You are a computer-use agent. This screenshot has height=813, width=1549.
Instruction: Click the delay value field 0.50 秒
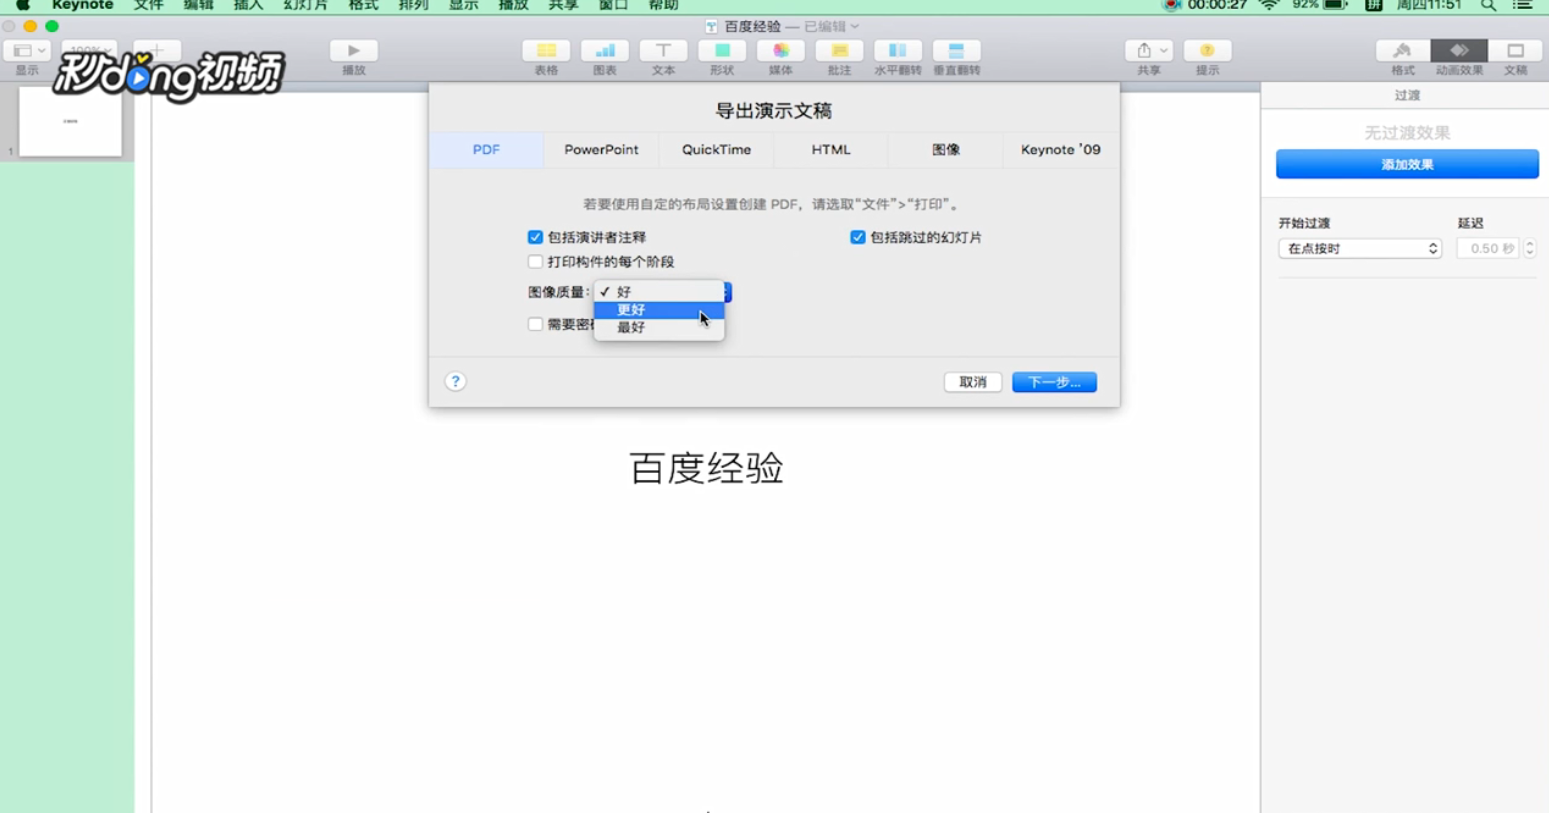point(1488,249)
